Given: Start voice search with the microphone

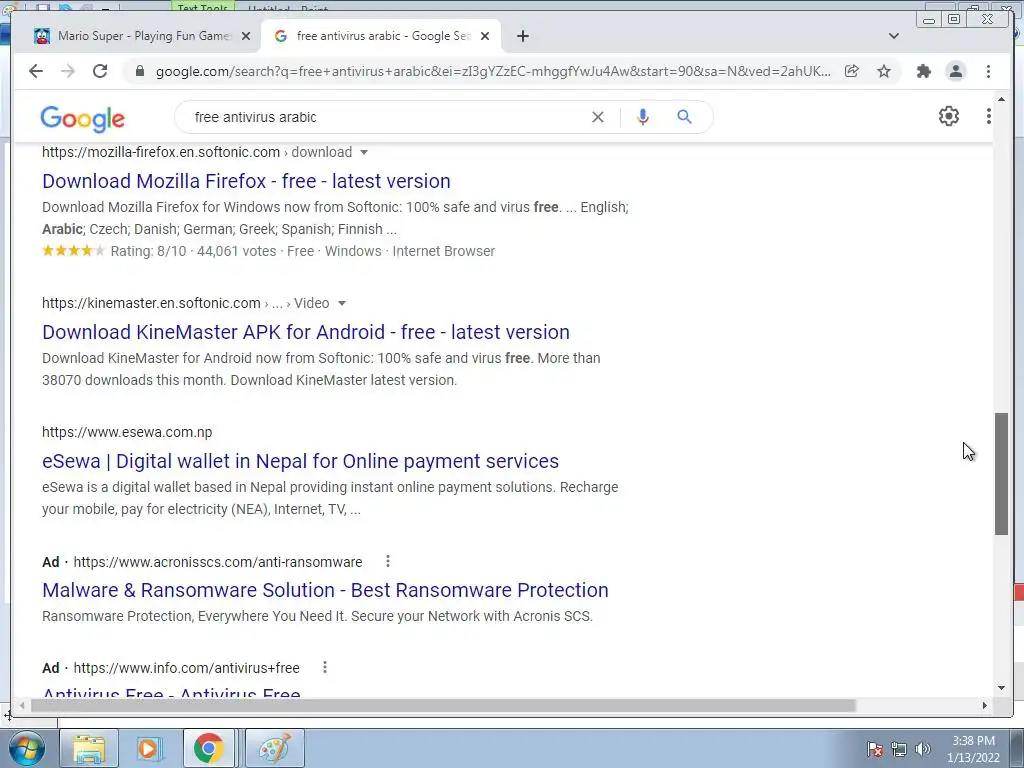Looking at the screenshot, I should click(643, 117).
